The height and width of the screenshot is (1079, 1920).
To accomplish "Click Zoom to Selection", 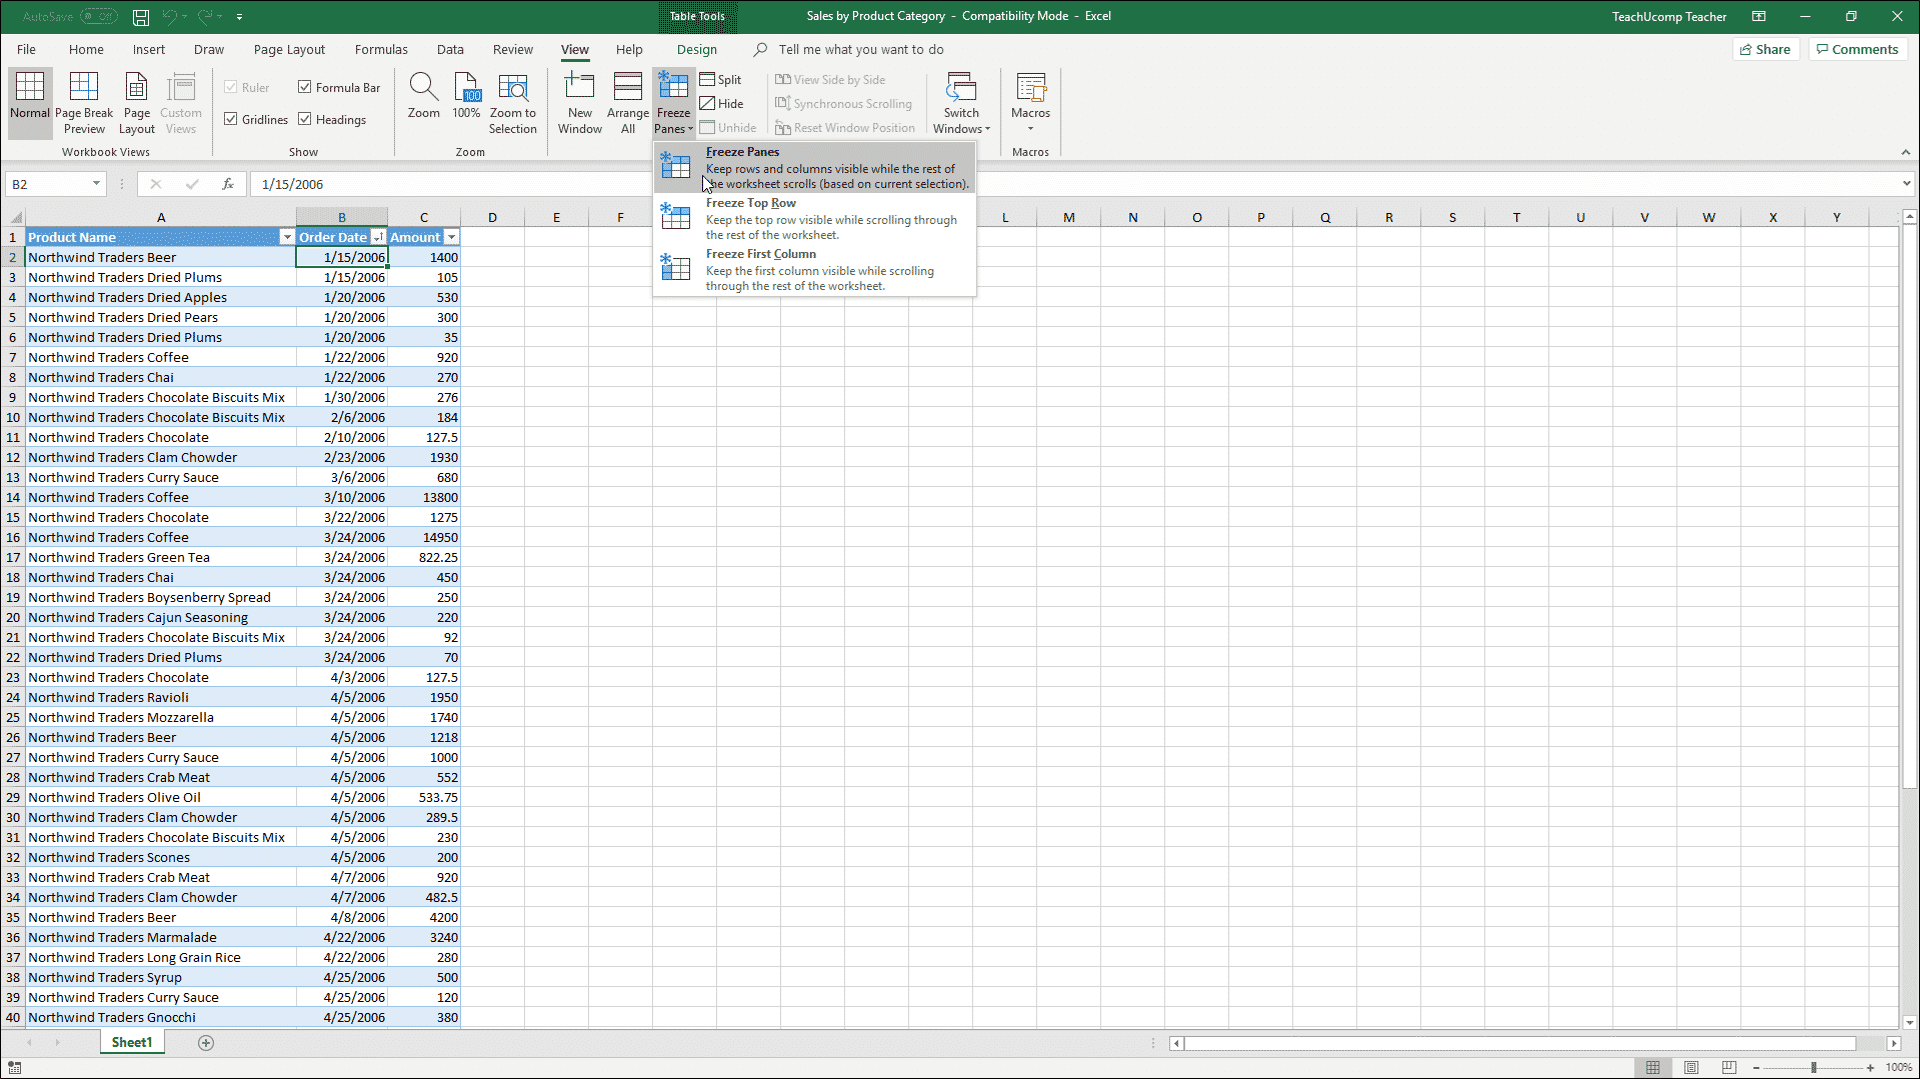I will coord(513,103).
